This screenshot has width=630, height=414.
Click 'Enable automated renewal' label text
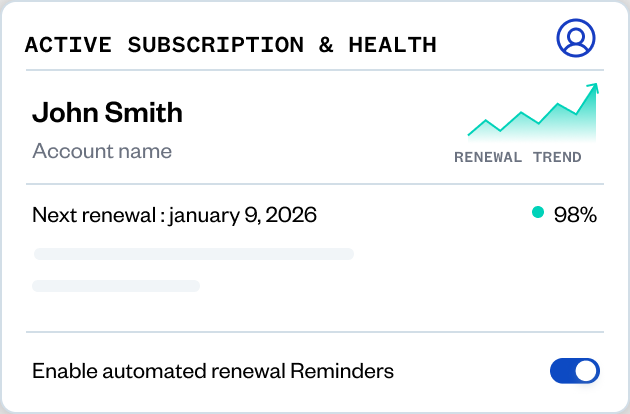click(x=158, y=371)
